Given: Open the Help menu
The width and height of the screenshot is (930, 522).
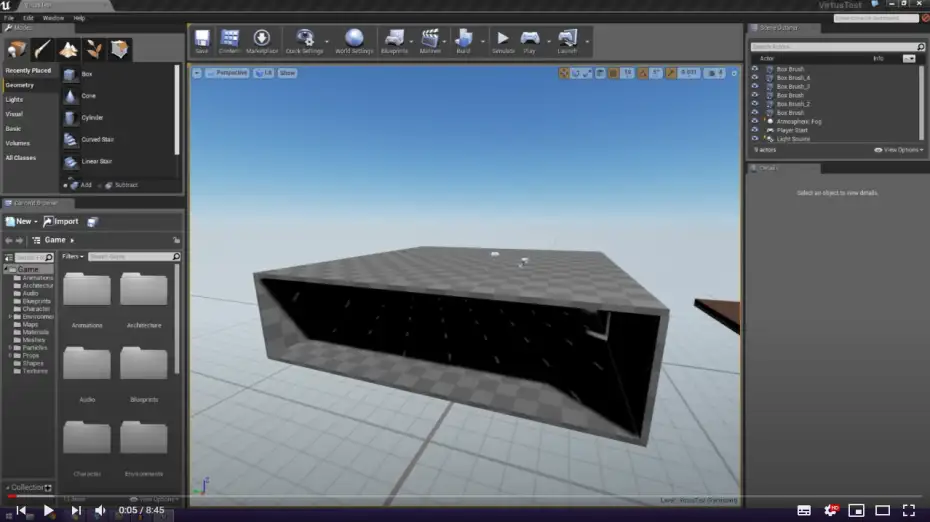Looking at the screenshot, I should click(79, 18).
